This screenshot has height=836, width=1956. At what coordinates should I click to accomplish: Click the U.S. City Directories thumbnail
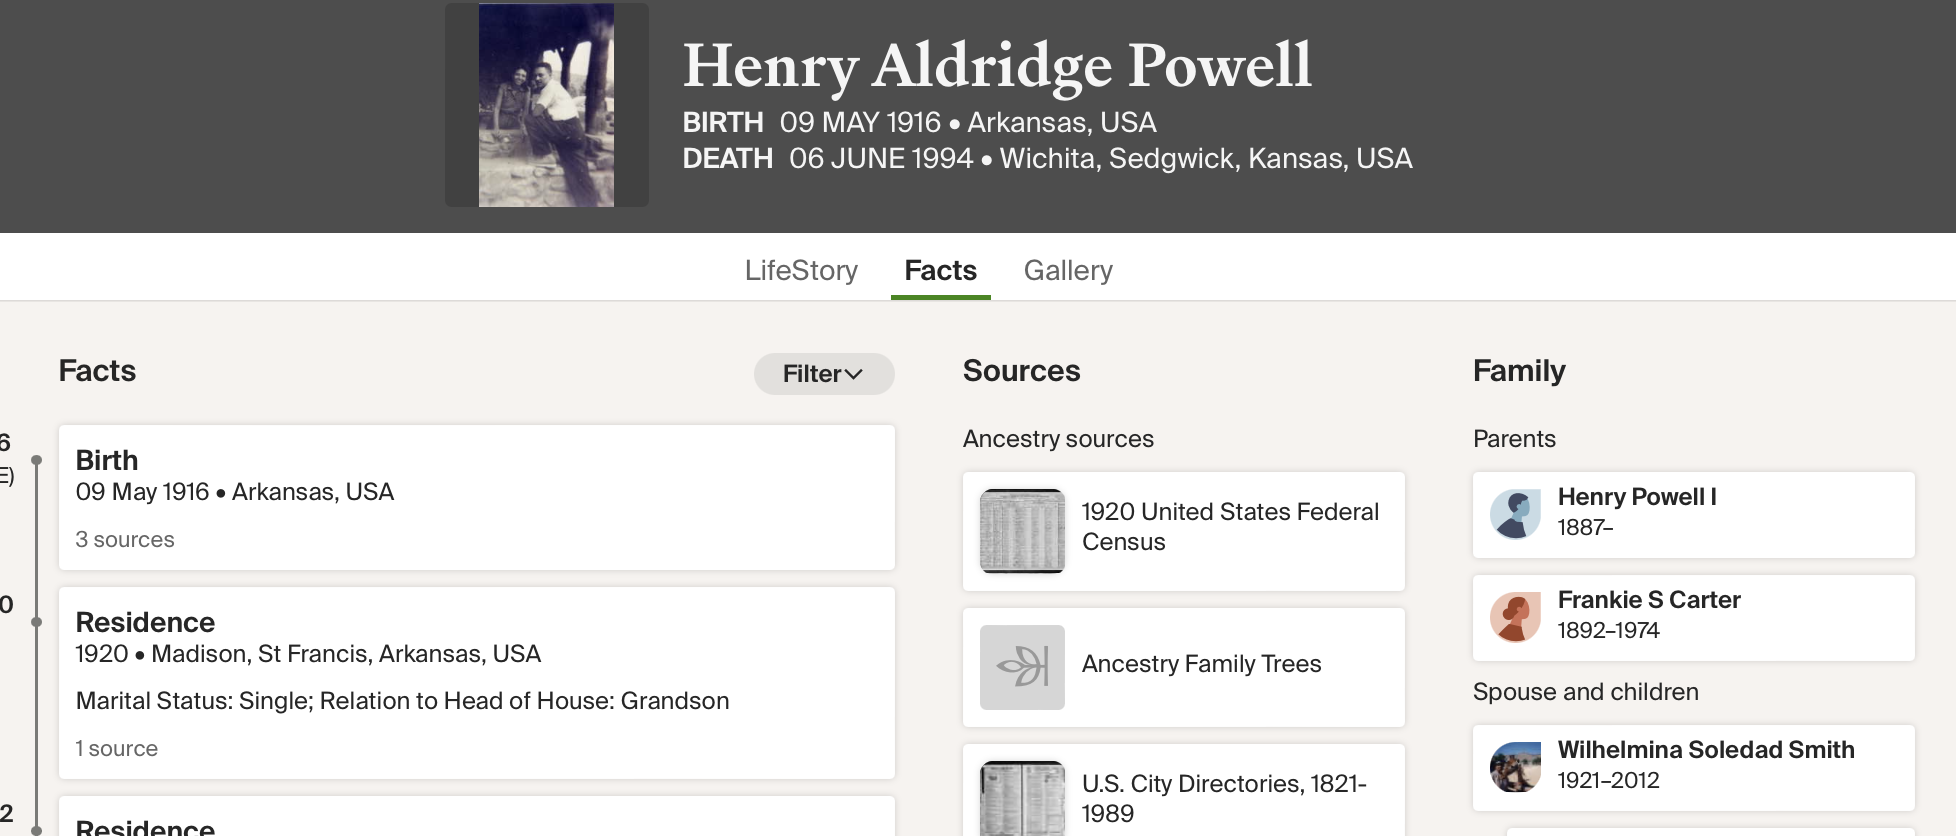click(x=1022, y=798)
